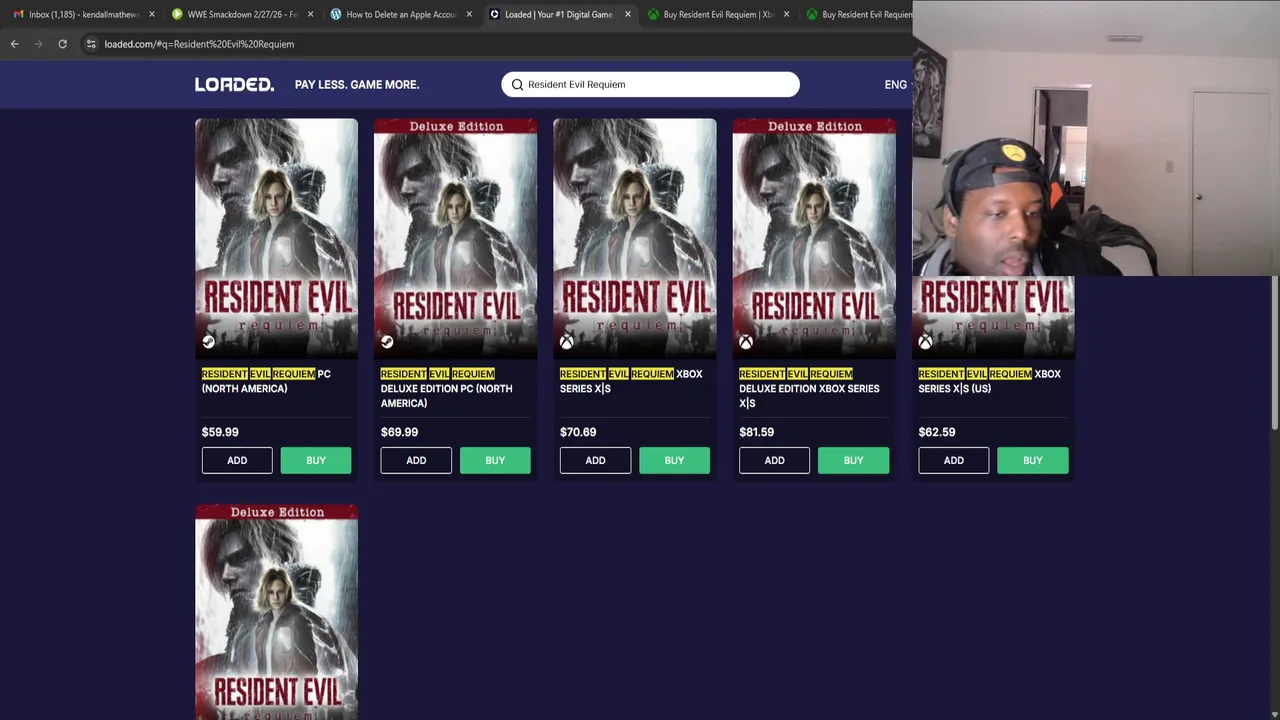Close the WWE Smackdown tab
Image resolution: width=1280 pixels, height=720 pixels.
[310, 14]
